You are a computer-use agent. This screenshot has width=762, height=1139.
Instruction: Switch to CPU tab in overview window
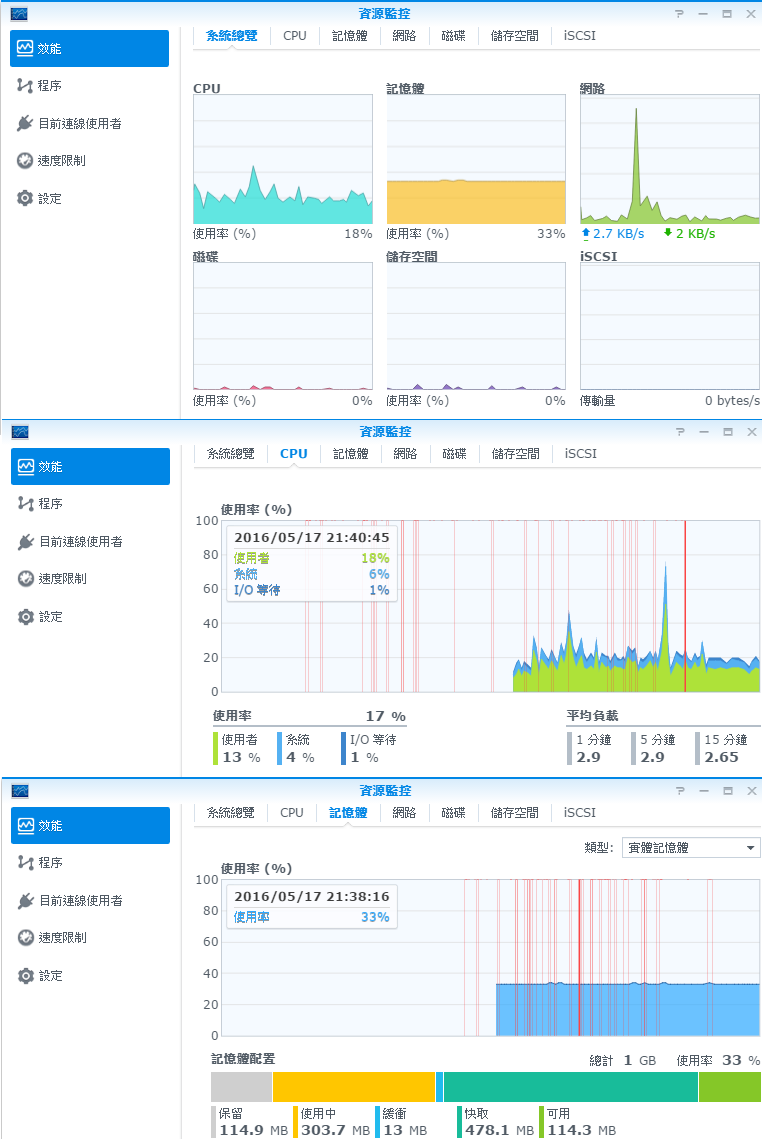(295, 36)
